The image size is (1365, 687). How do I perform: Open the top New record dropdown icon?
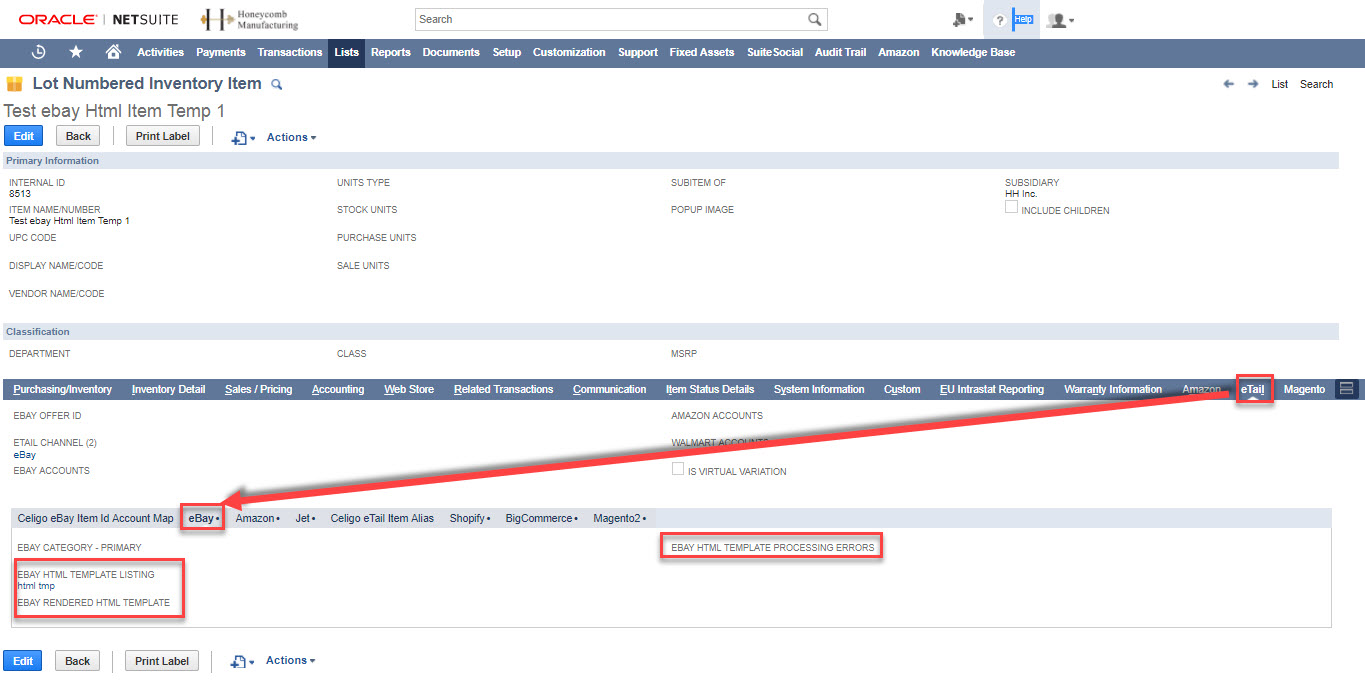click(x=243, y=138)
